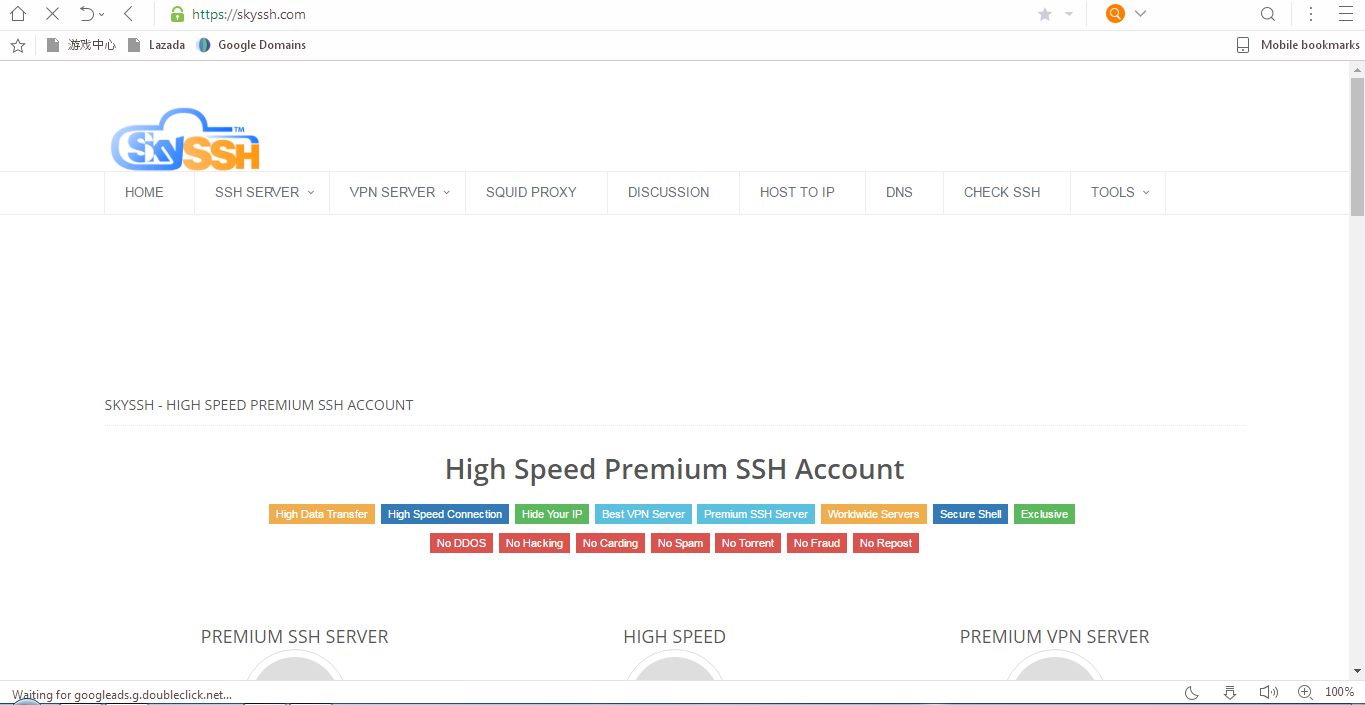Go back with the left chevron icon

point(128,14)
